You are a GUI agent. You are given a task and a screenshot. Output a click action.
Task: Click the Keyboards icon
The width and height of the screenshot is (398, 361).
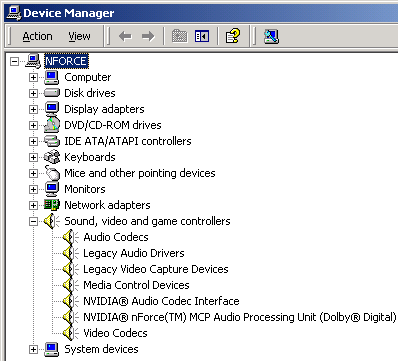(x=52, y=157)
